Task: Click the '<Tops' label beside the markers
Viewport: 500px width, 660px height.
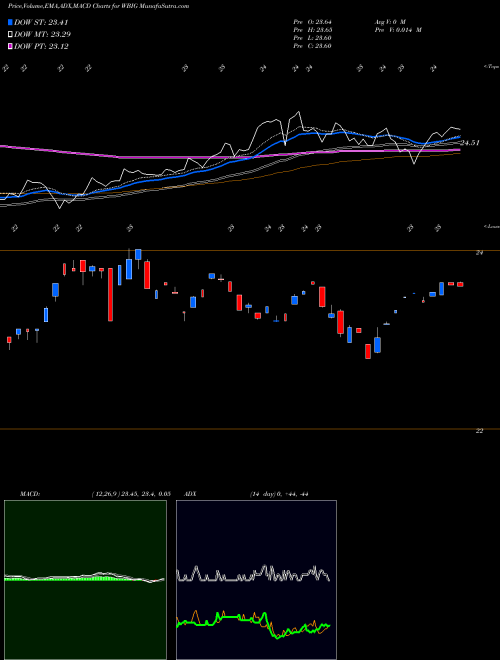Action: click(x=491, y=67)
